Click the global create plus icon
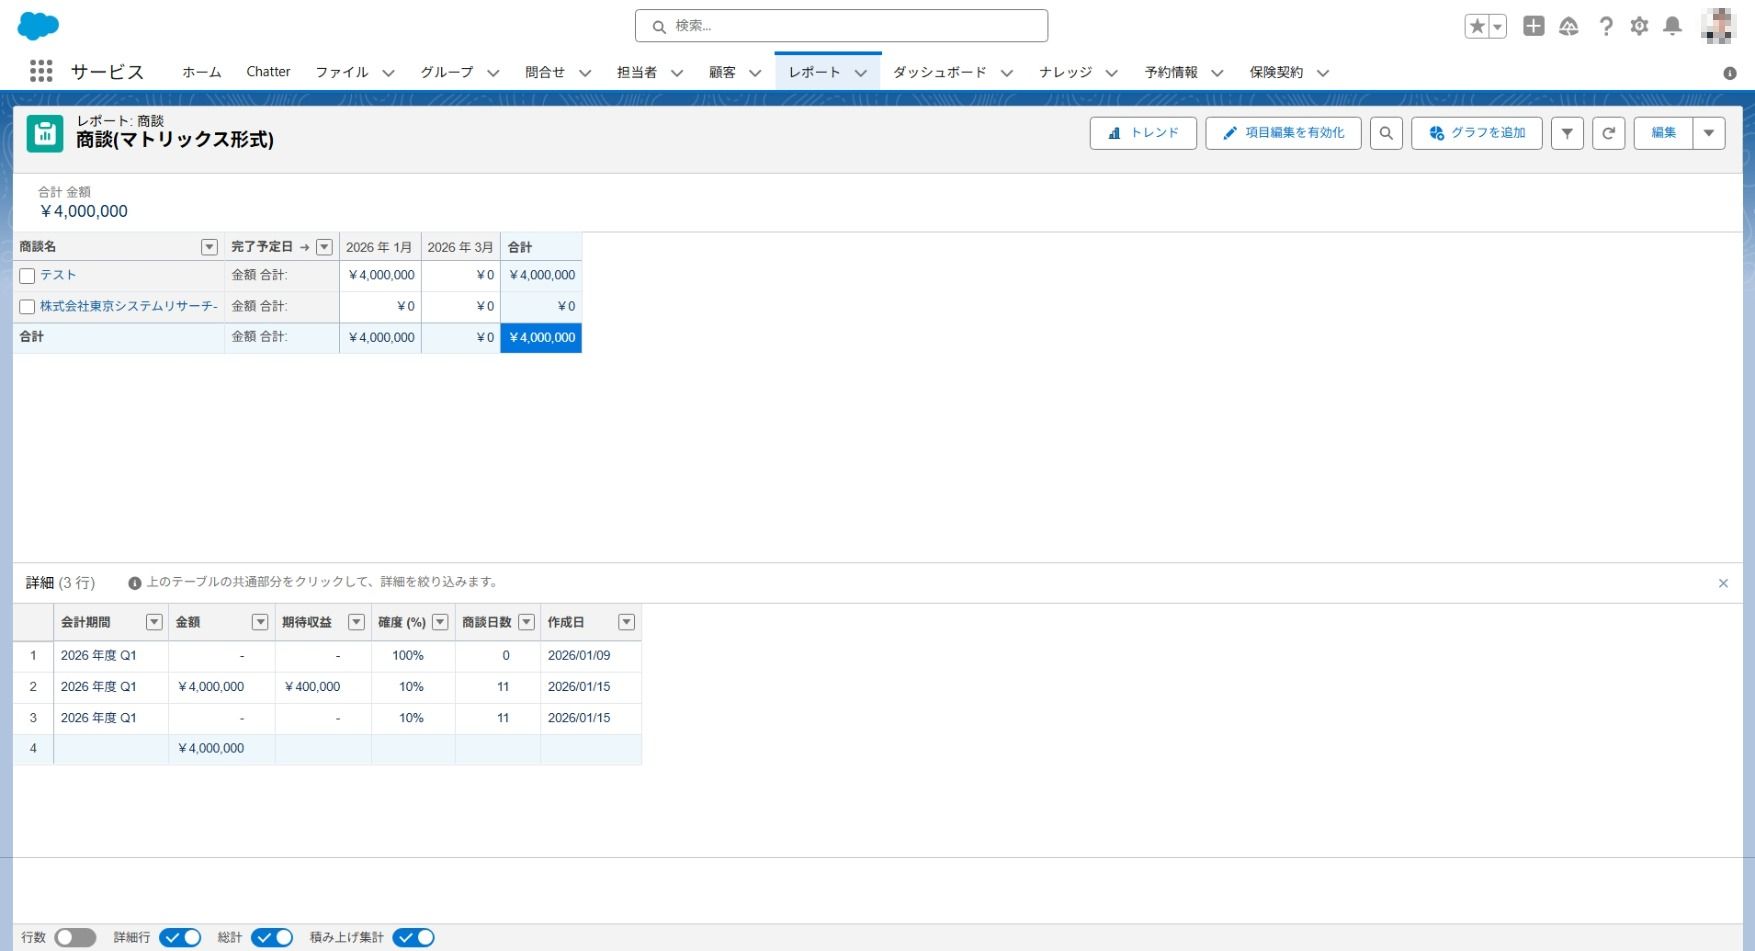 click(1533, 26)
